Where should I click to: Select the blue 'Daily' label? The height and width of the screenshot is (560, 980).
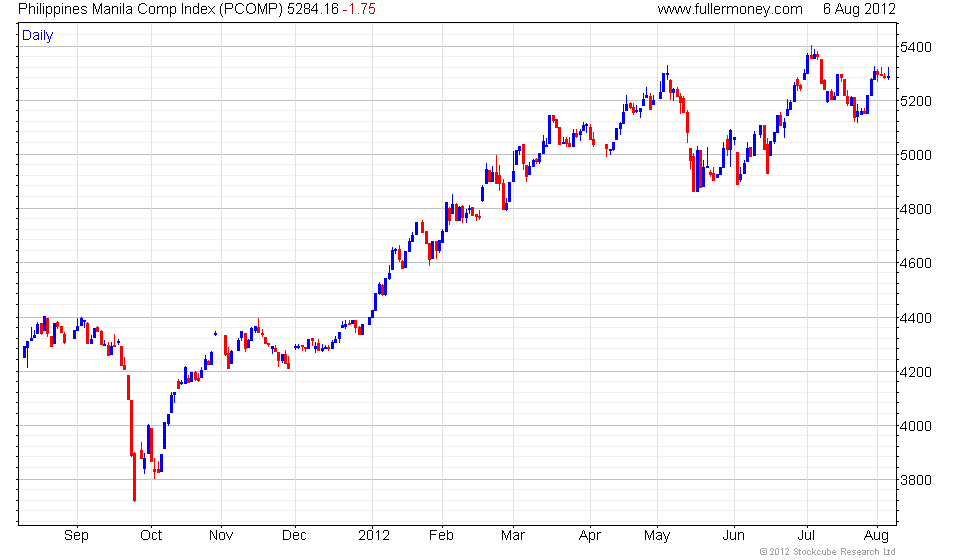(x=38, y=36)
